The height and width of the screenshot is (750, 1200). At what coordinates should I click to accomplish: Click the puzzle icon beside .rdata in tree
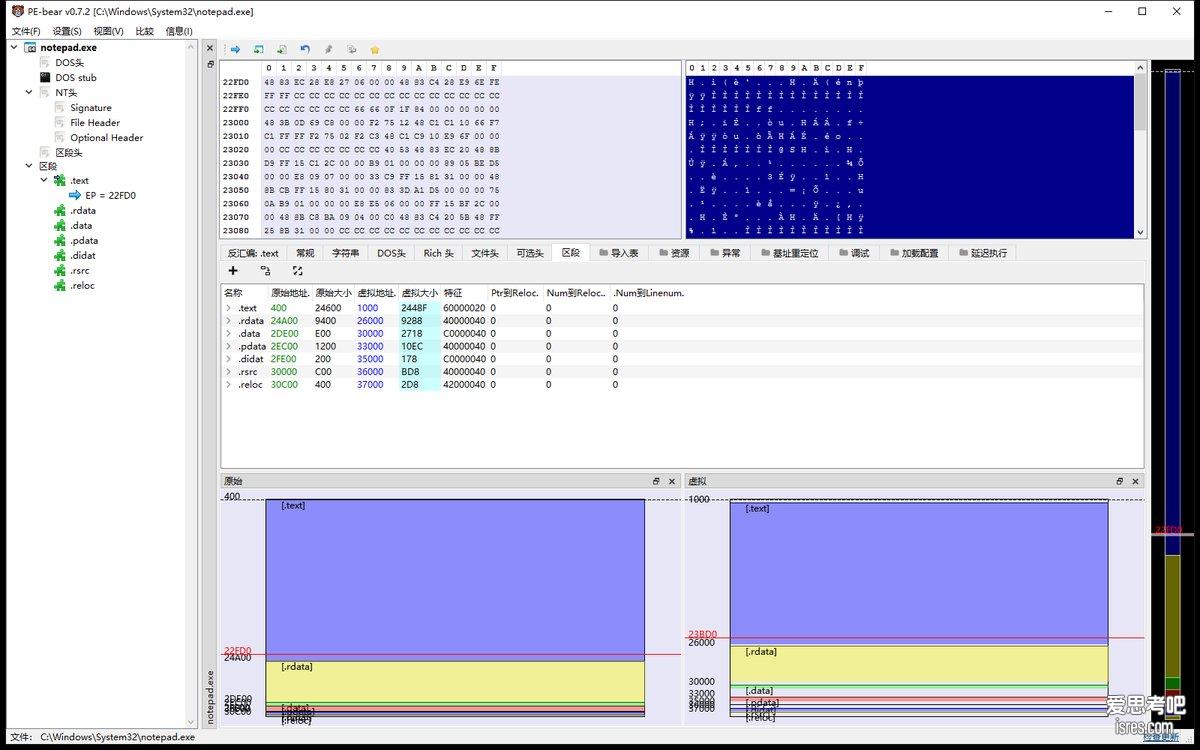point(61,211)
